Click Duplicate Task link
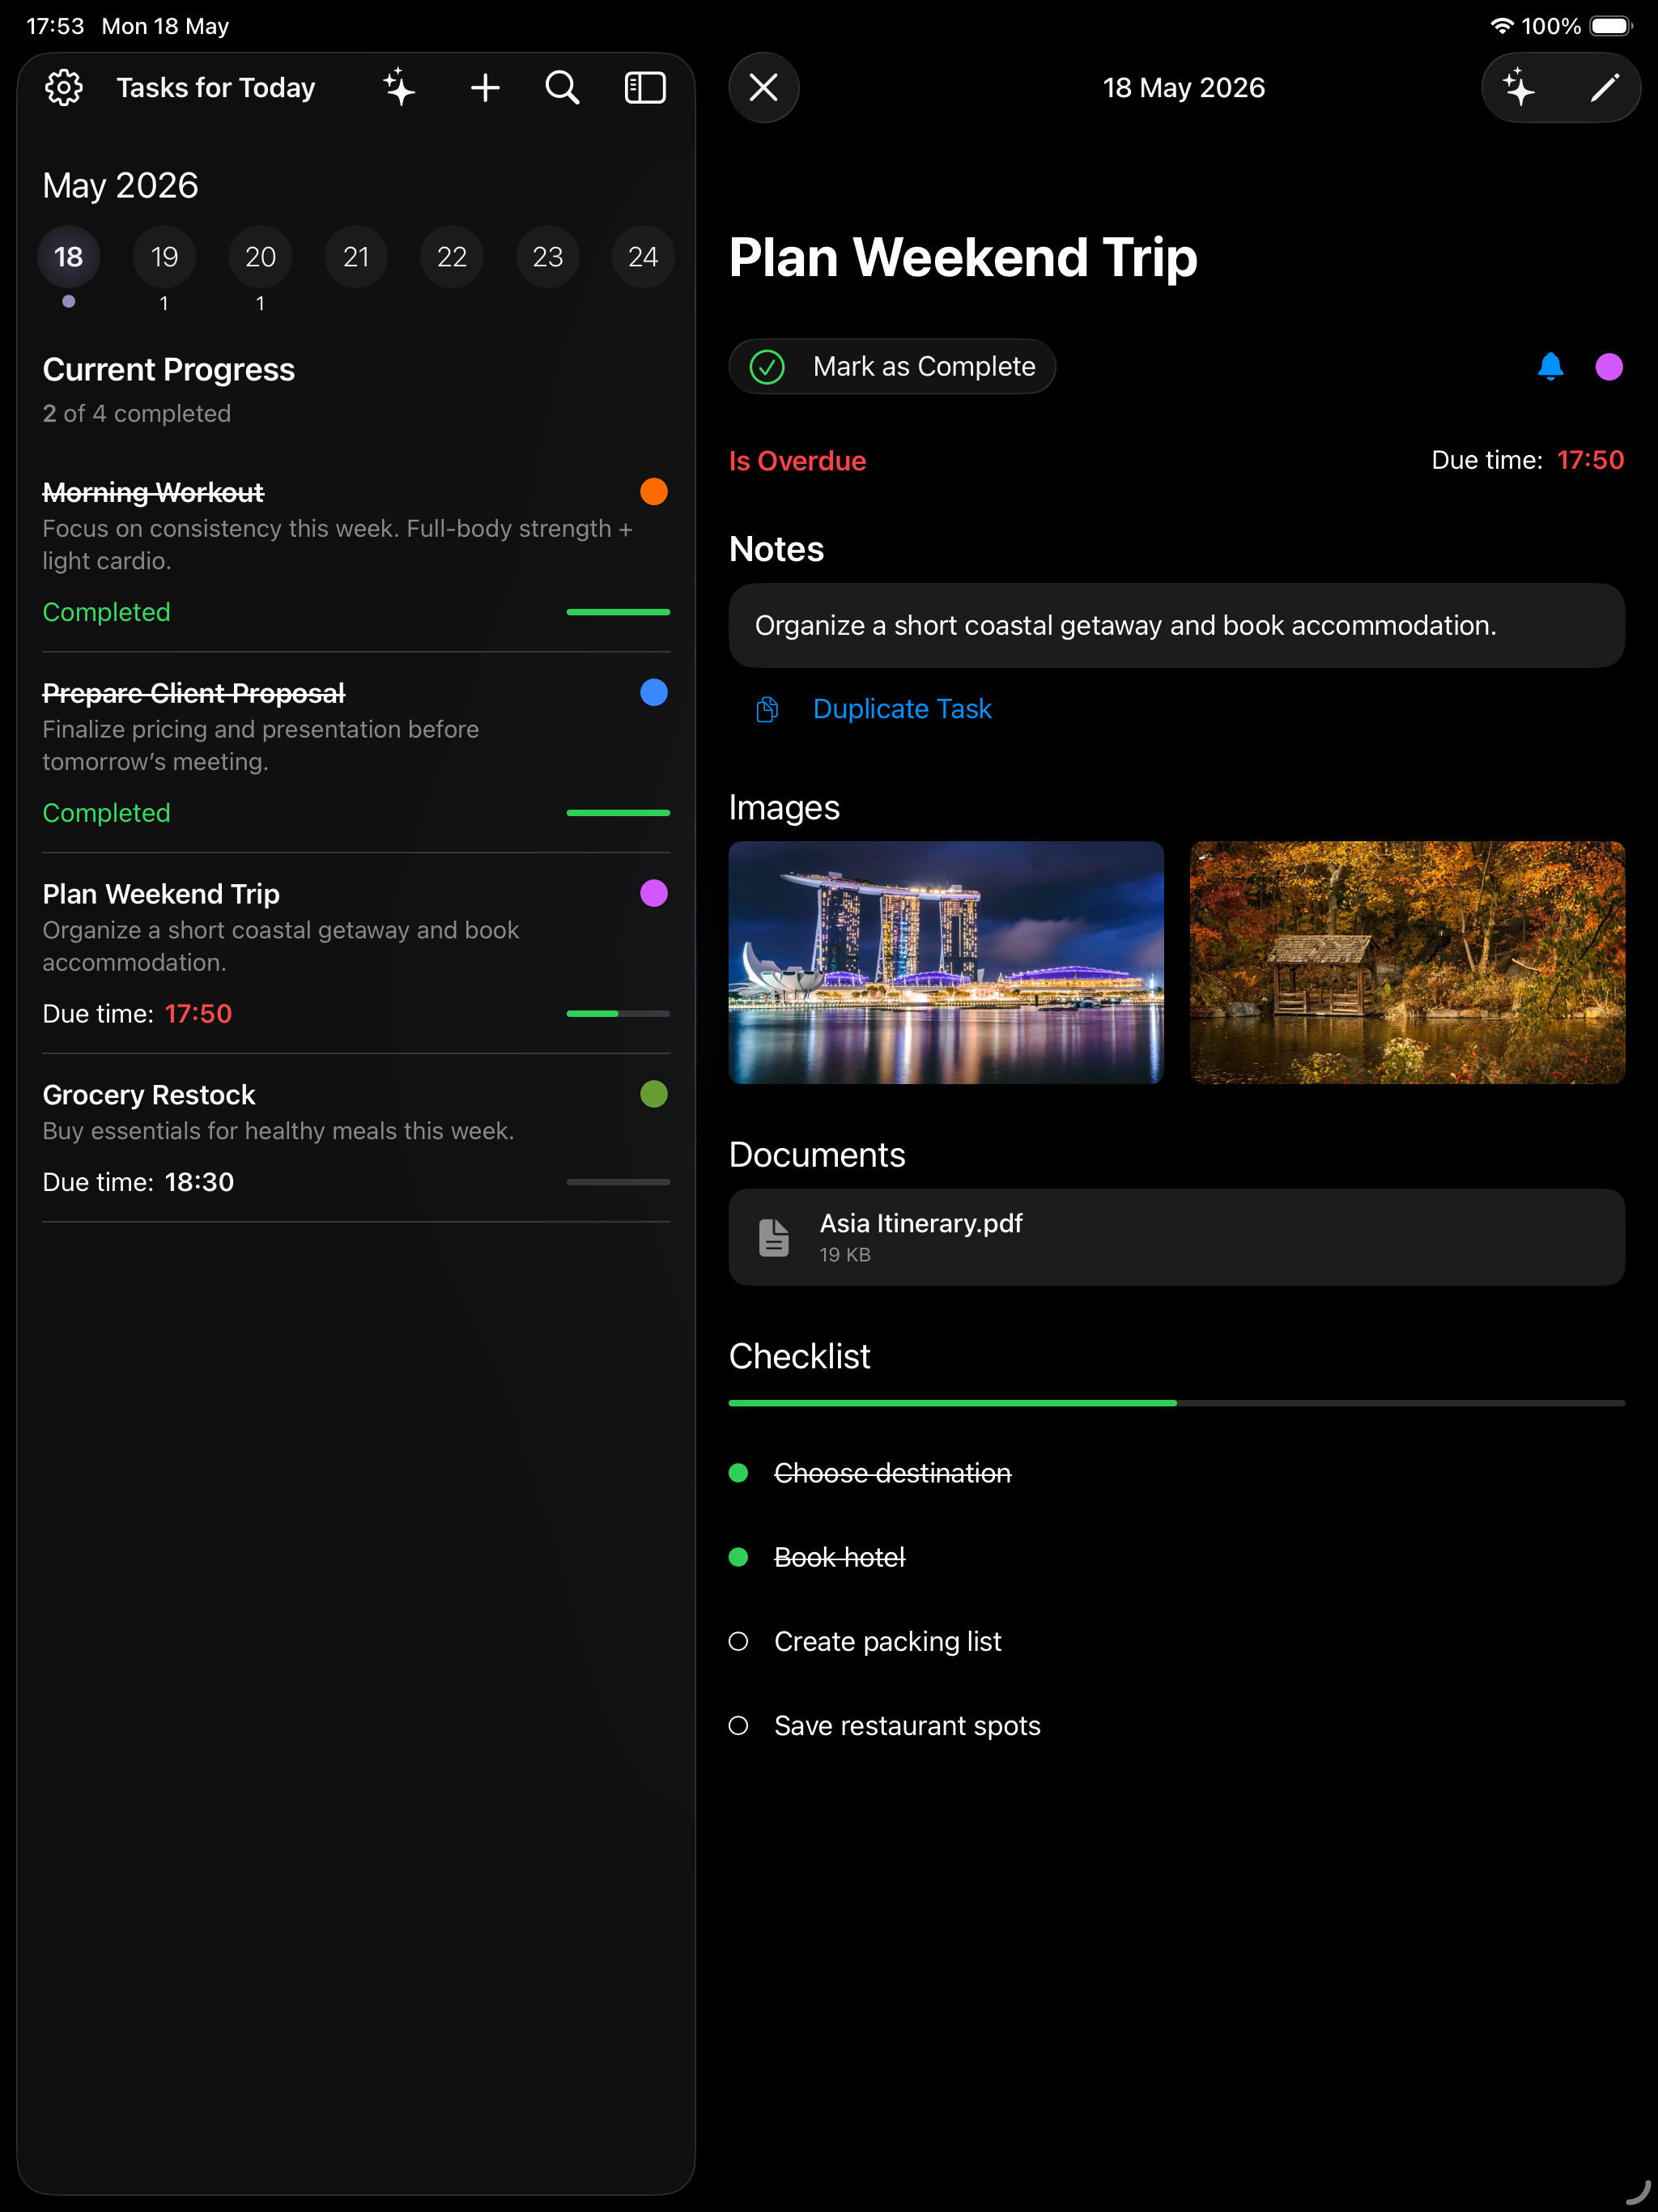The image size is (1658, 2212). tap(902, 709)
